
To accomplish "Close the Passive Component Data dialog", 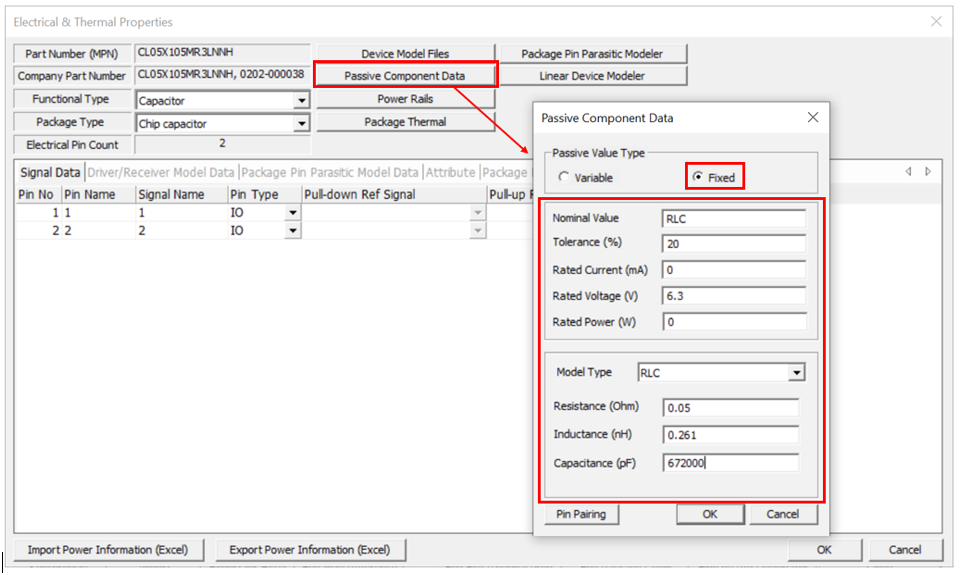I will pos(812,118).
